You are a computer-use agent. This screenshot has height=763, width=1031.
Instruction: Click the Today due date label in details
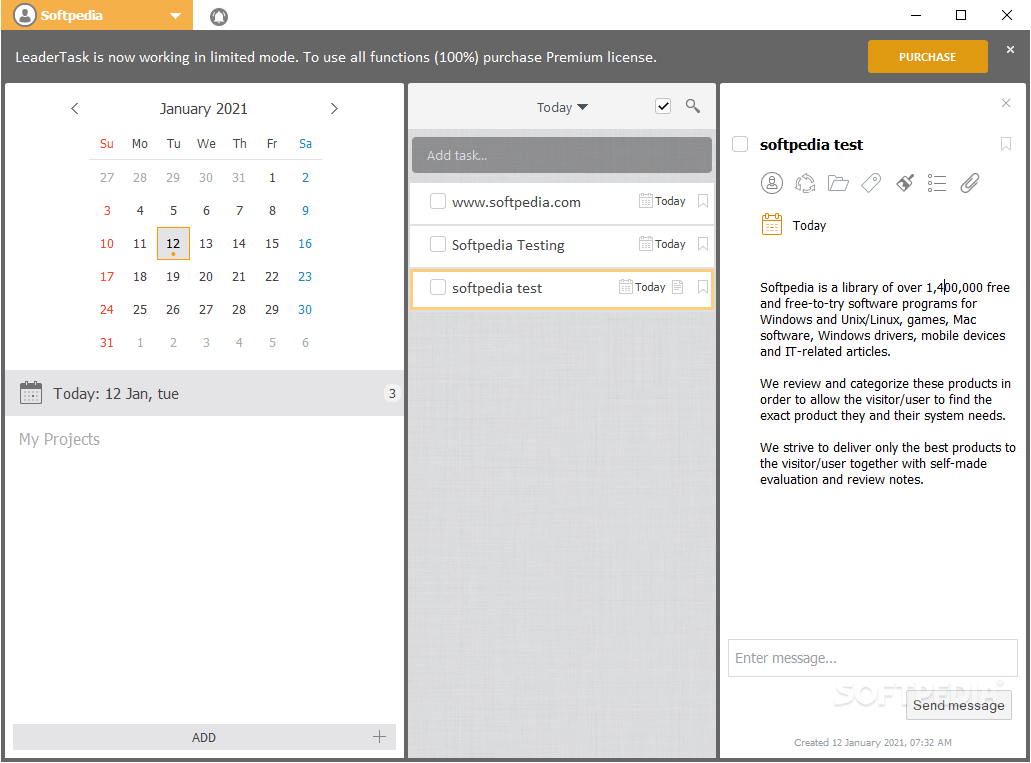(x=809, y=226)
